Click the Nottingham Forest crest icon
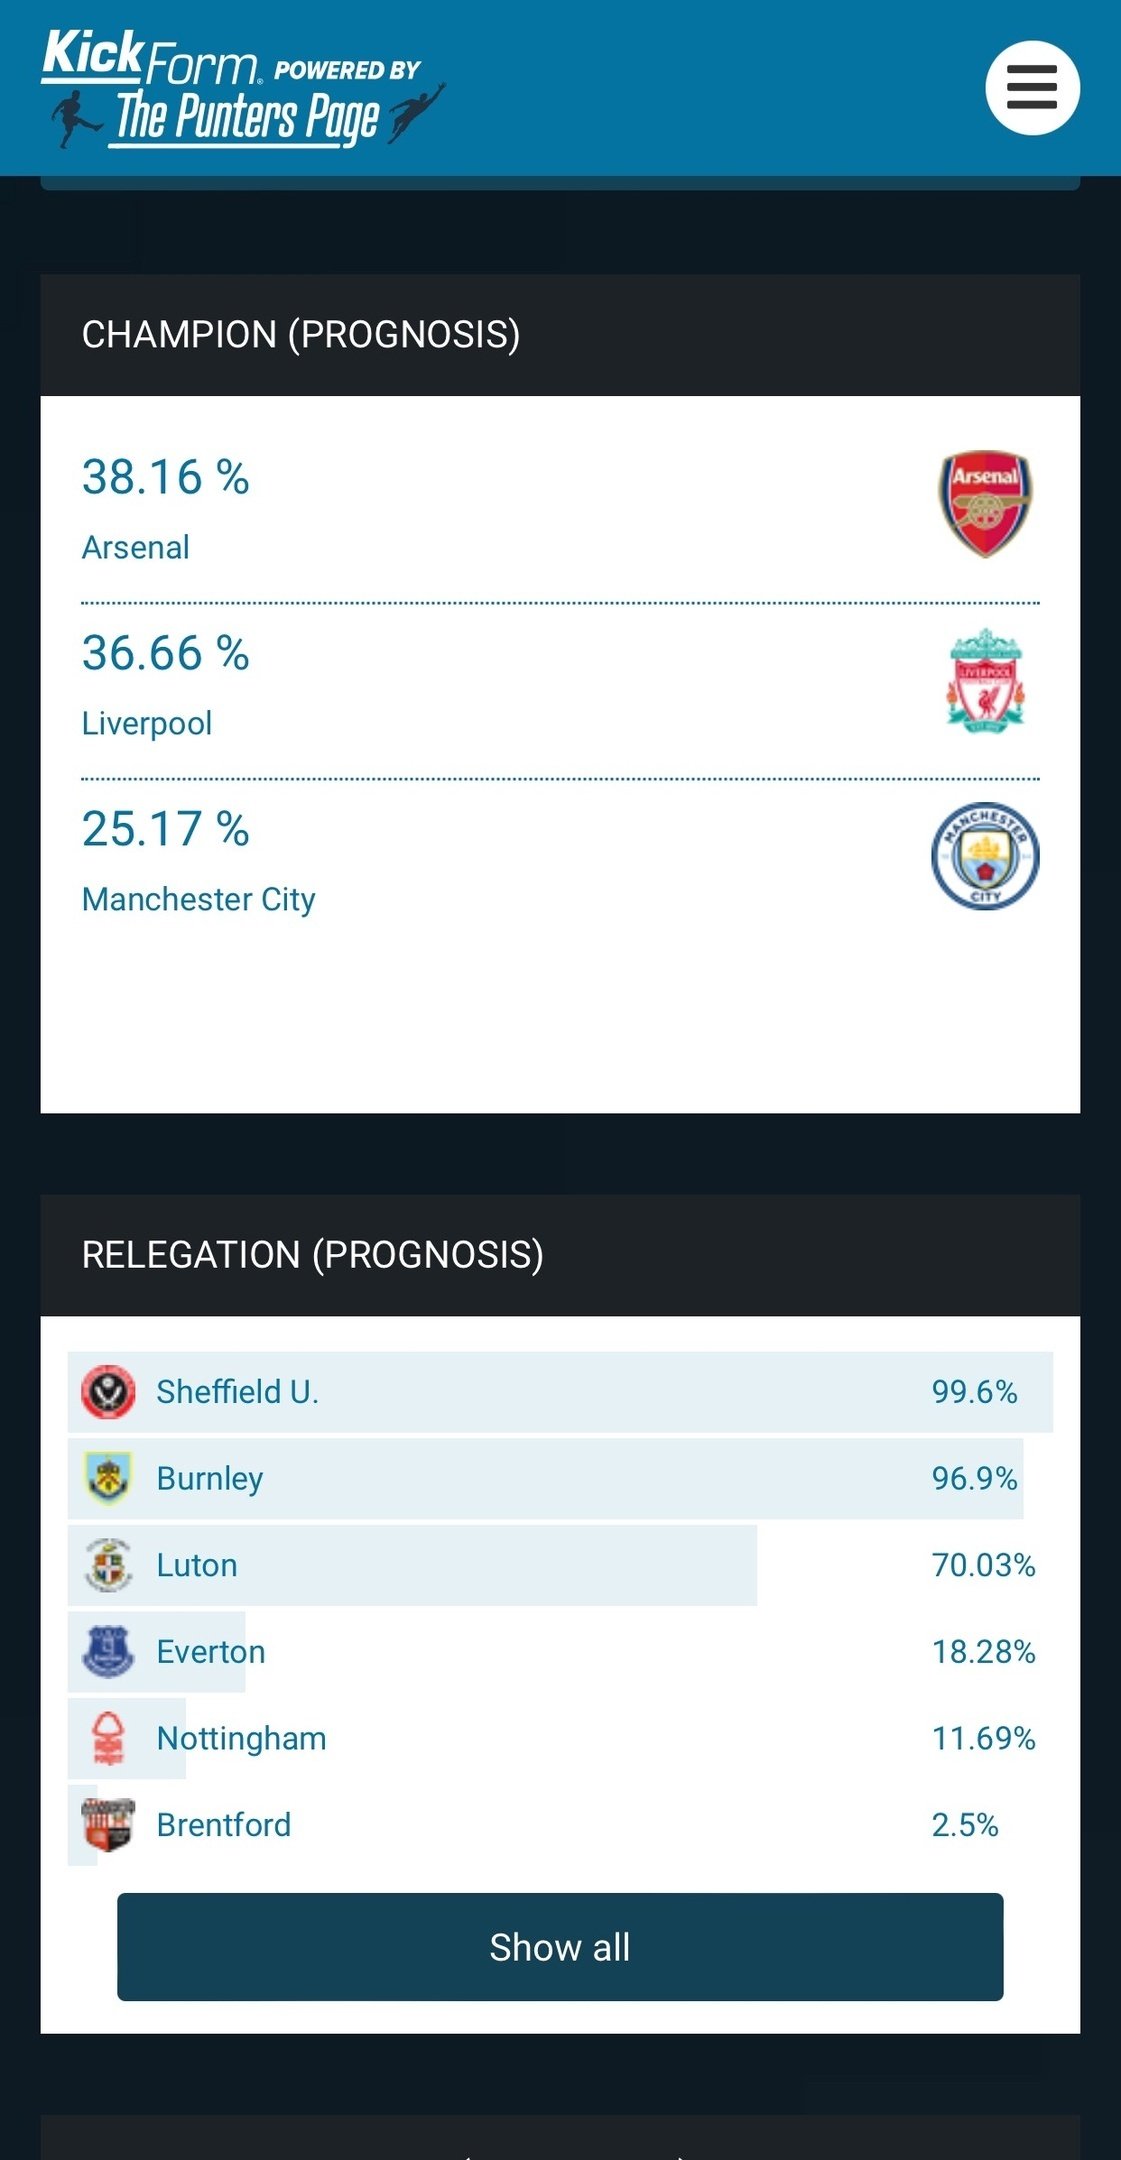Viewport: 1121px width, 2160px height. point(108,1738)
